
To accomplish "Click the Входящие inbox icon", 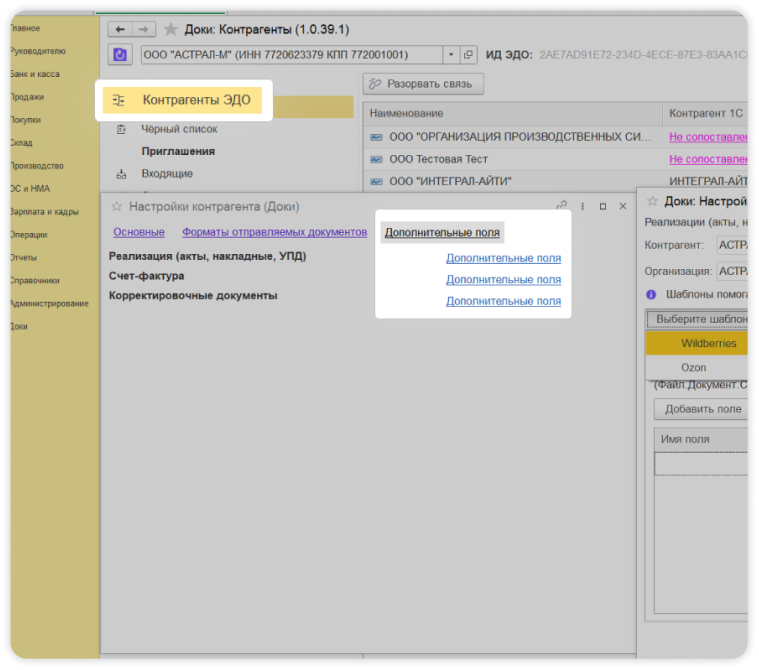I will [121, 174].
